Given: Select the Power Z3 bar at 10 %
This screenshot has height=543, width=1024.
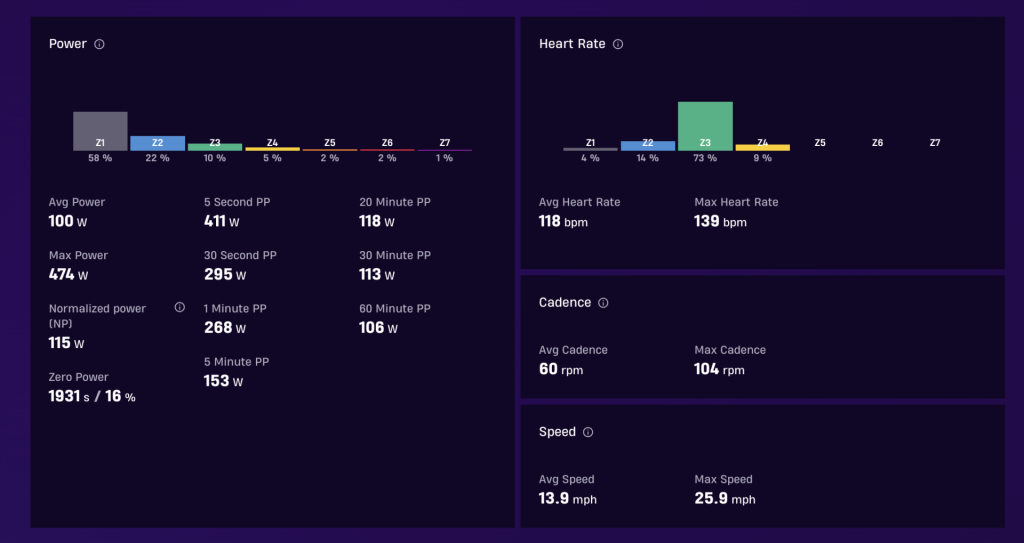Looking at the screenshot, I should 215,147.
